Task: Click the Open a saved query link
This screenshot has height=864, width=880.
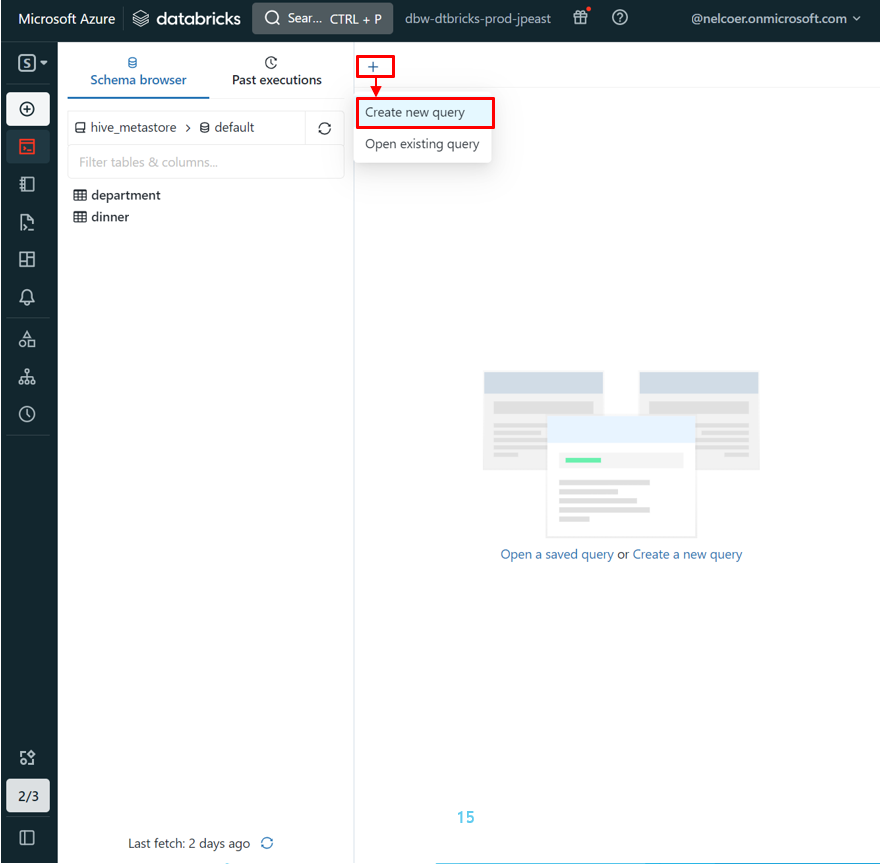Action: tap(557, 555)
